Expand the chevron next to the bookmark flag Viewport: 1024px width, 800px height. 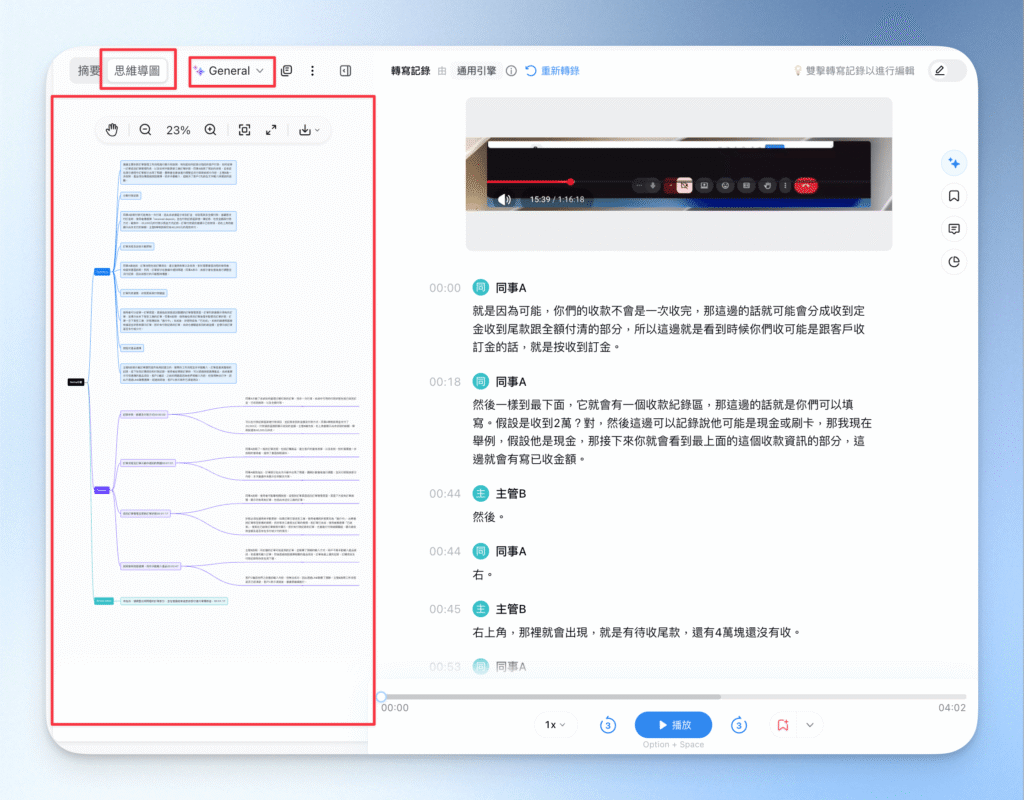(x=810, y=725)
